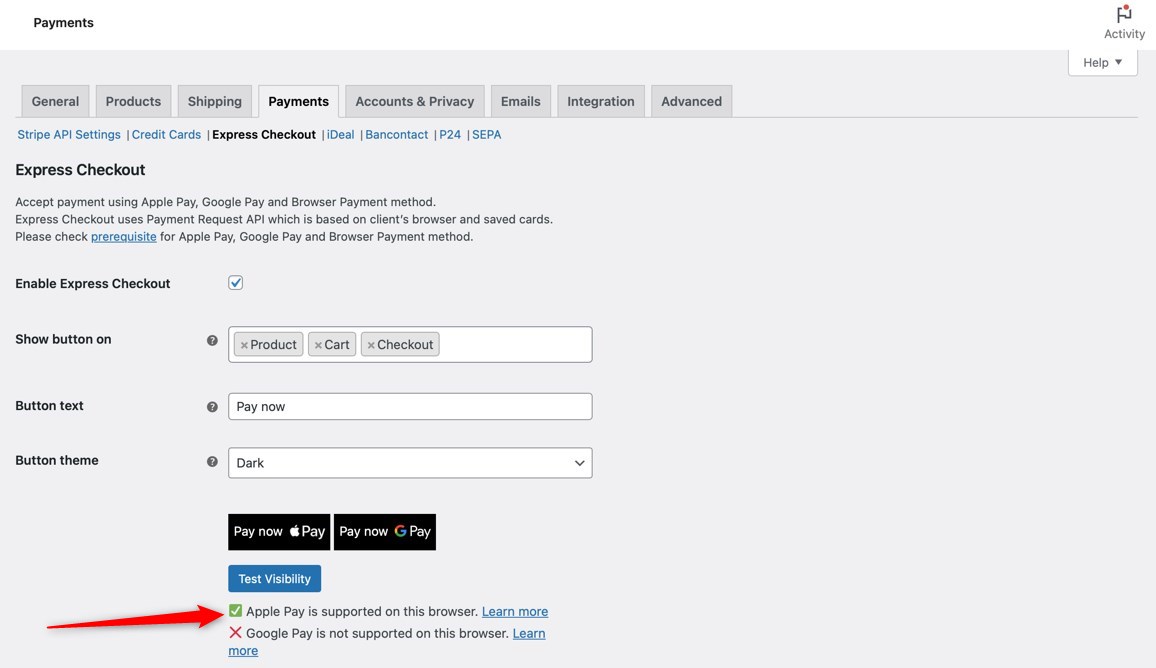Click the Test Visibility button
Screen dimensions: 1156x668
(x=274, y=579)
